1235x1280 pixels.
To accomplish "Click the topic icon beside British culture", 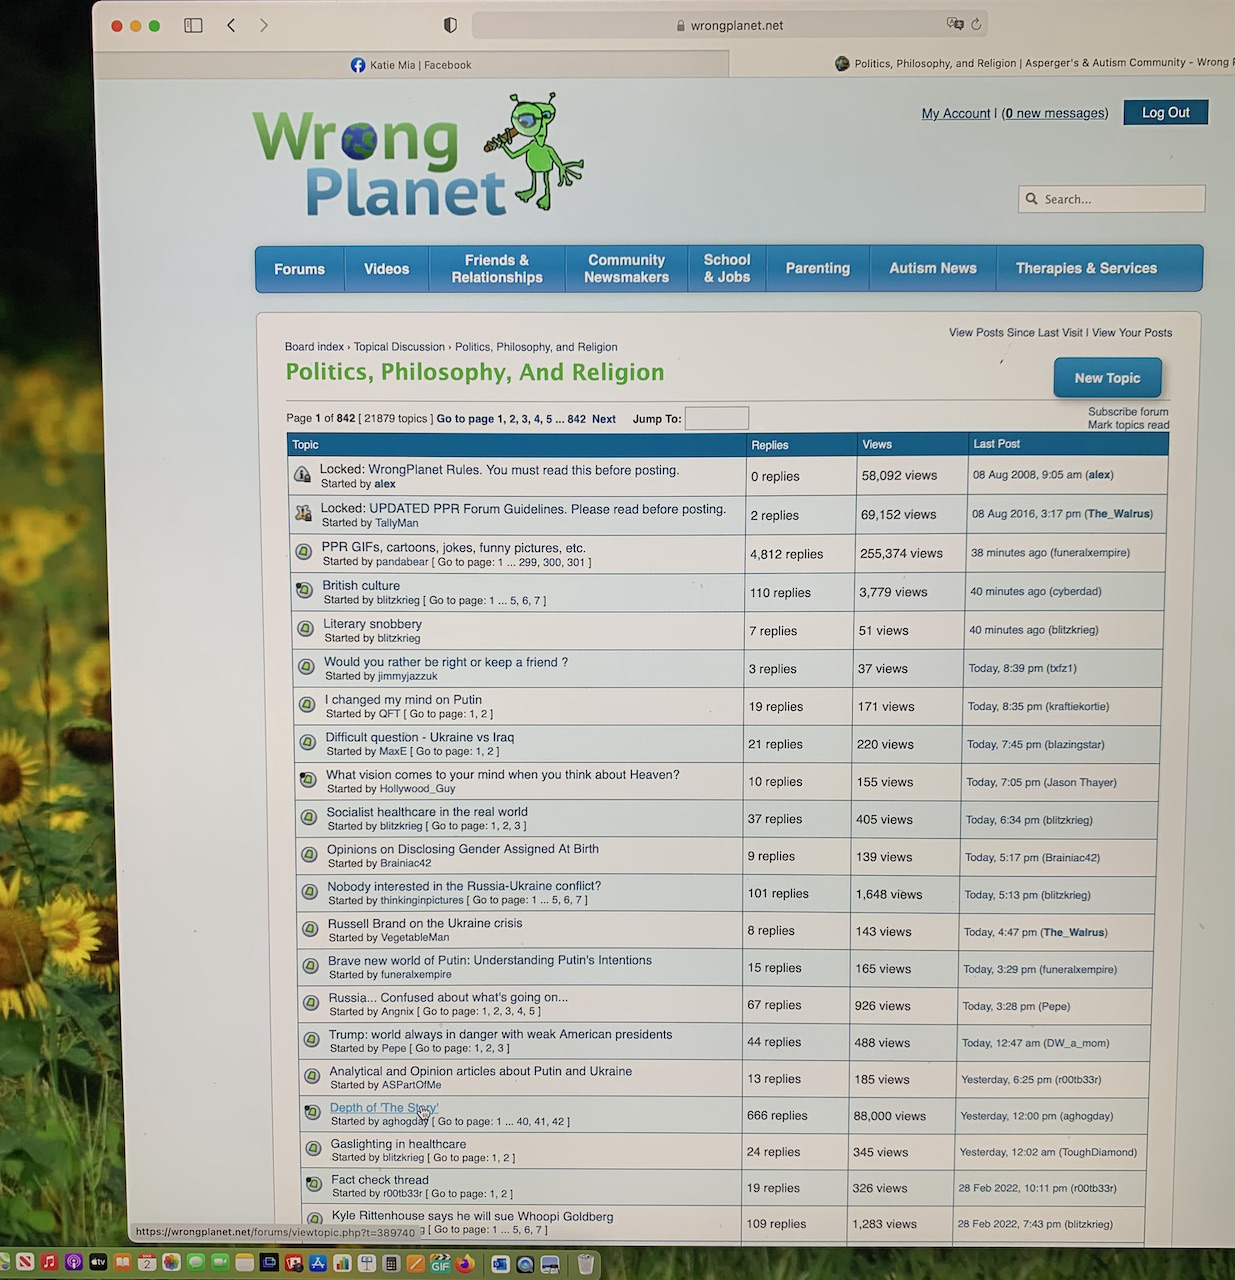I will pos(304,590).
